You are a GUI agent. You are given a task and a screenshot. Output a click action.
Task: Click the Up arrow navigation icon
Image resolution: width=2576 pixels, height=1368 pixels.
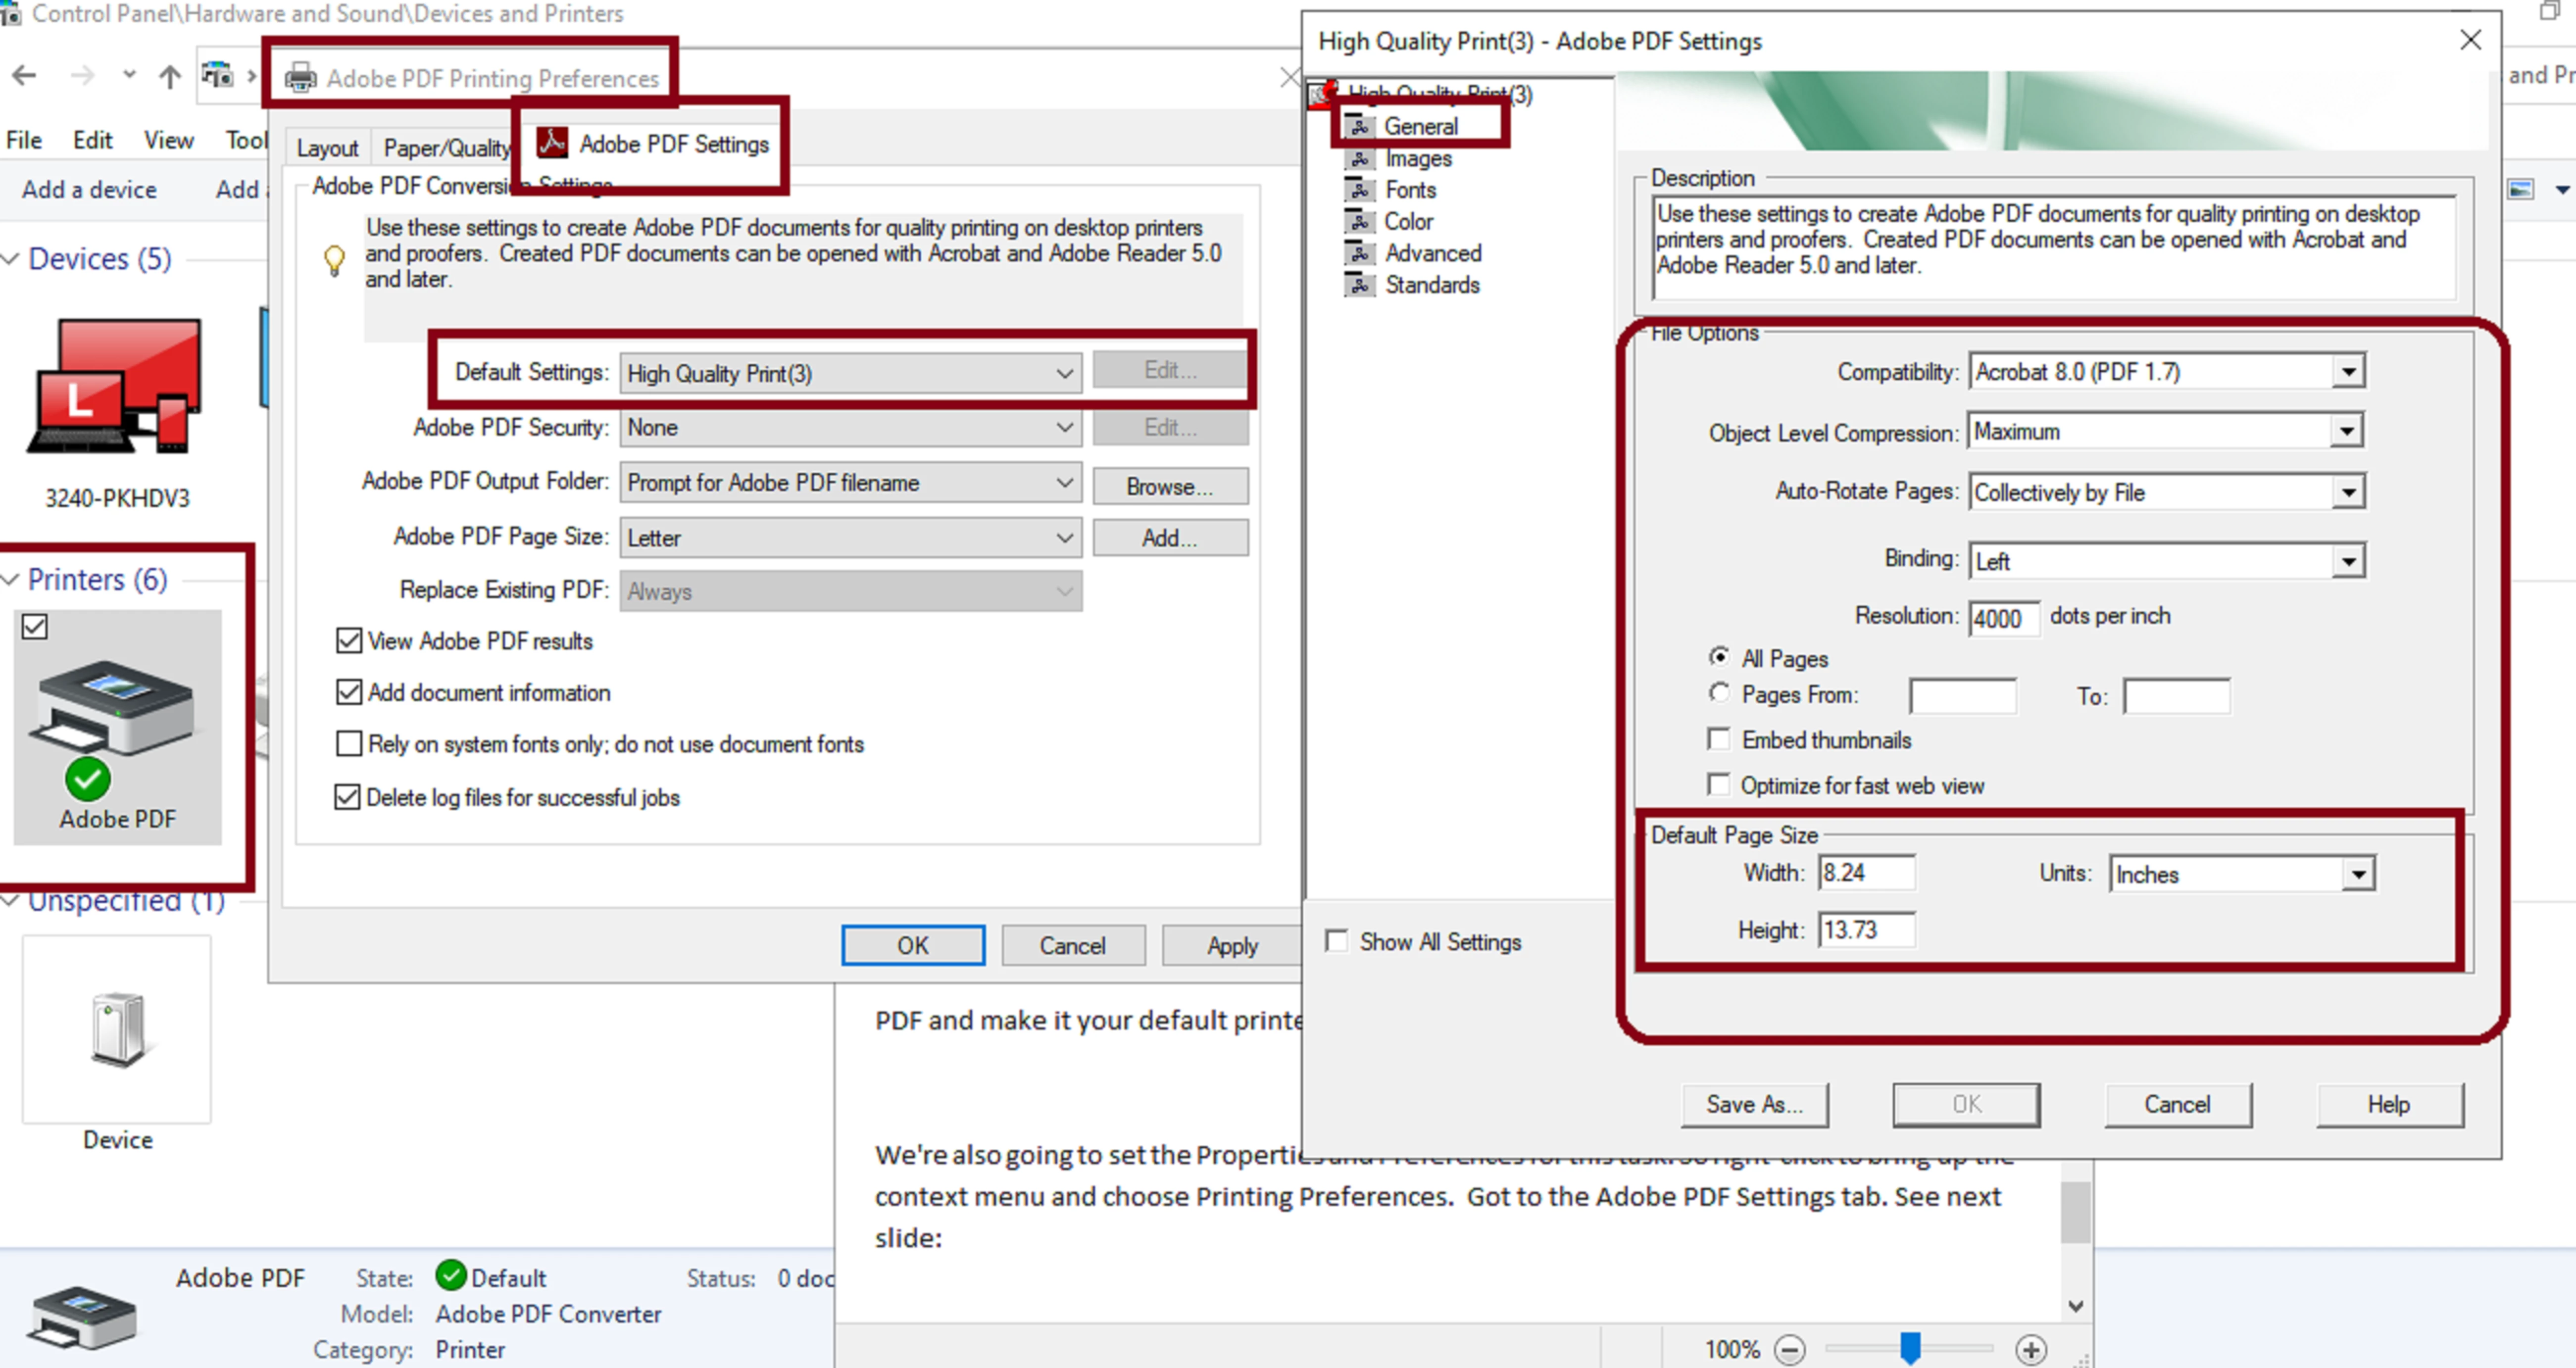point(170,76)
